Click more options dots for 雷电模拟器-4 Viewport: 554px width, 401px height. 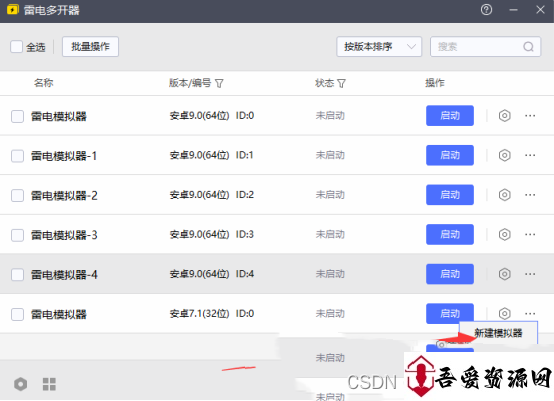pyautogui.click(x=530, y=274)
